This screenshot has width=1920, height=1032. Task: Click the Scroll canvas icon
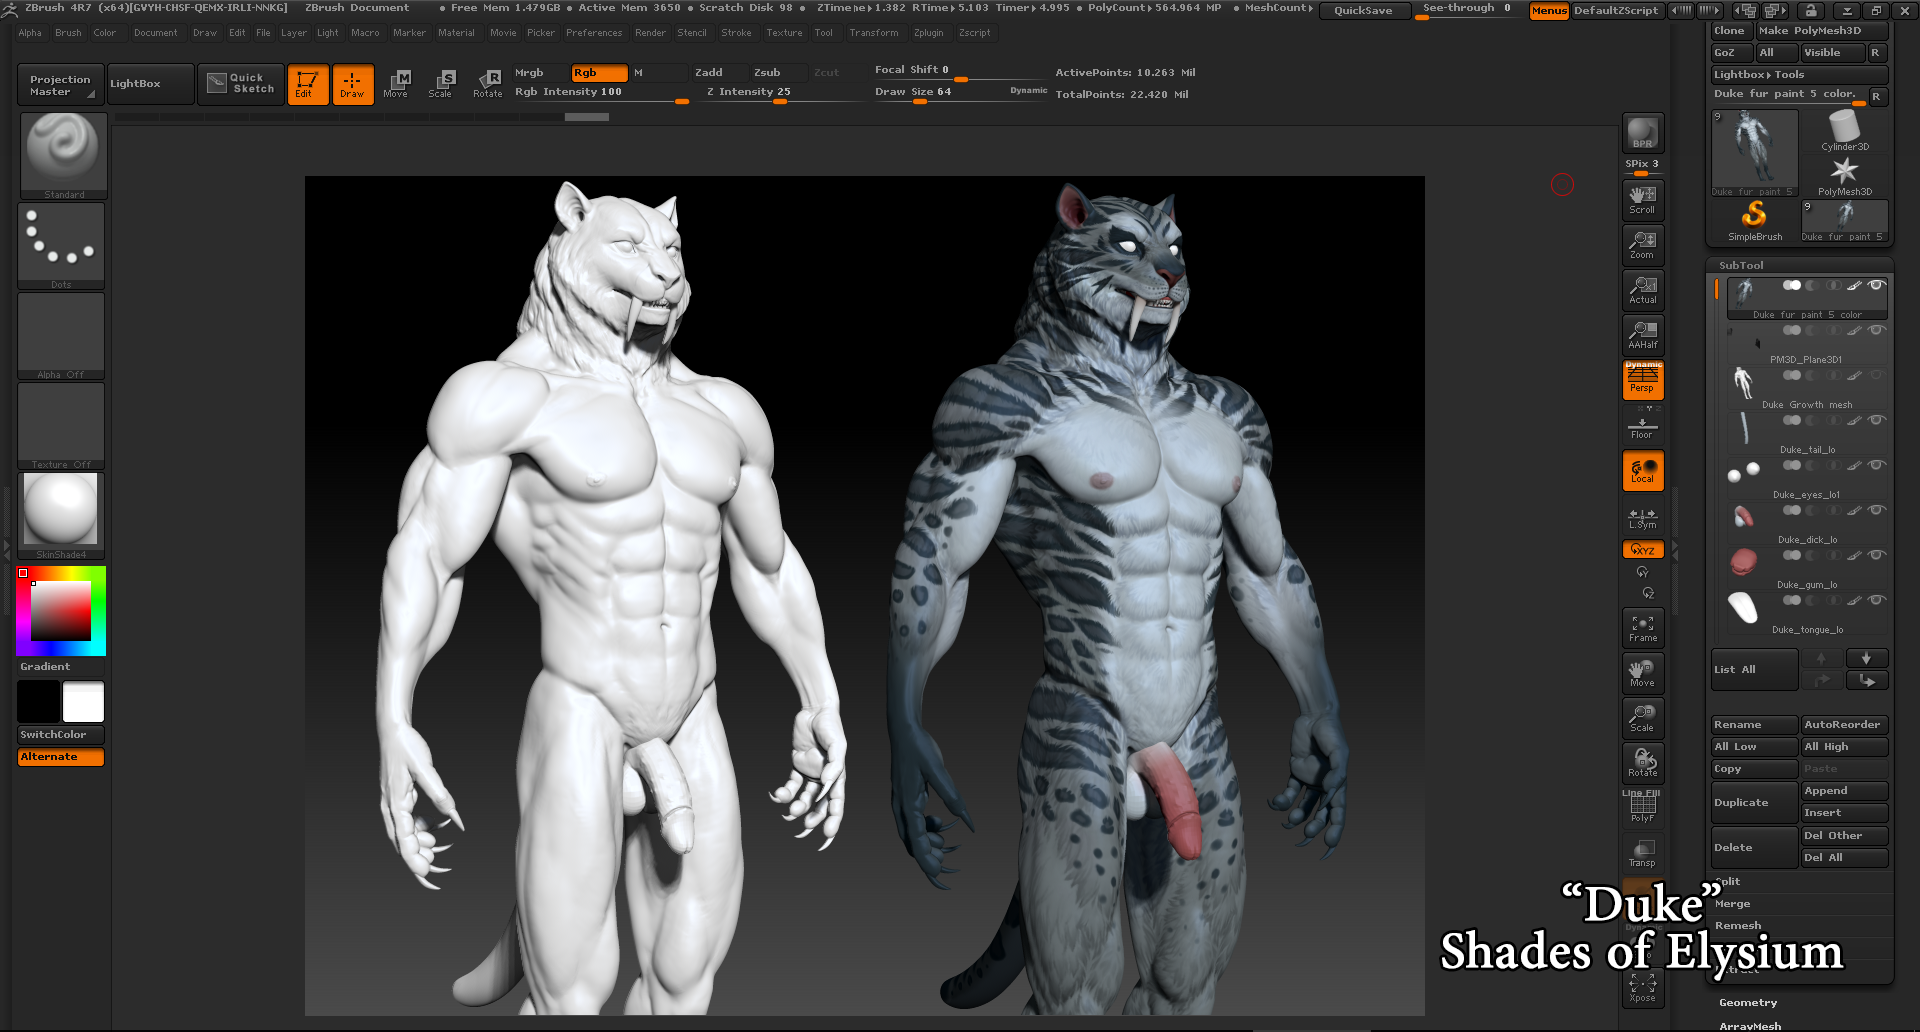(x=1643, y=200)
